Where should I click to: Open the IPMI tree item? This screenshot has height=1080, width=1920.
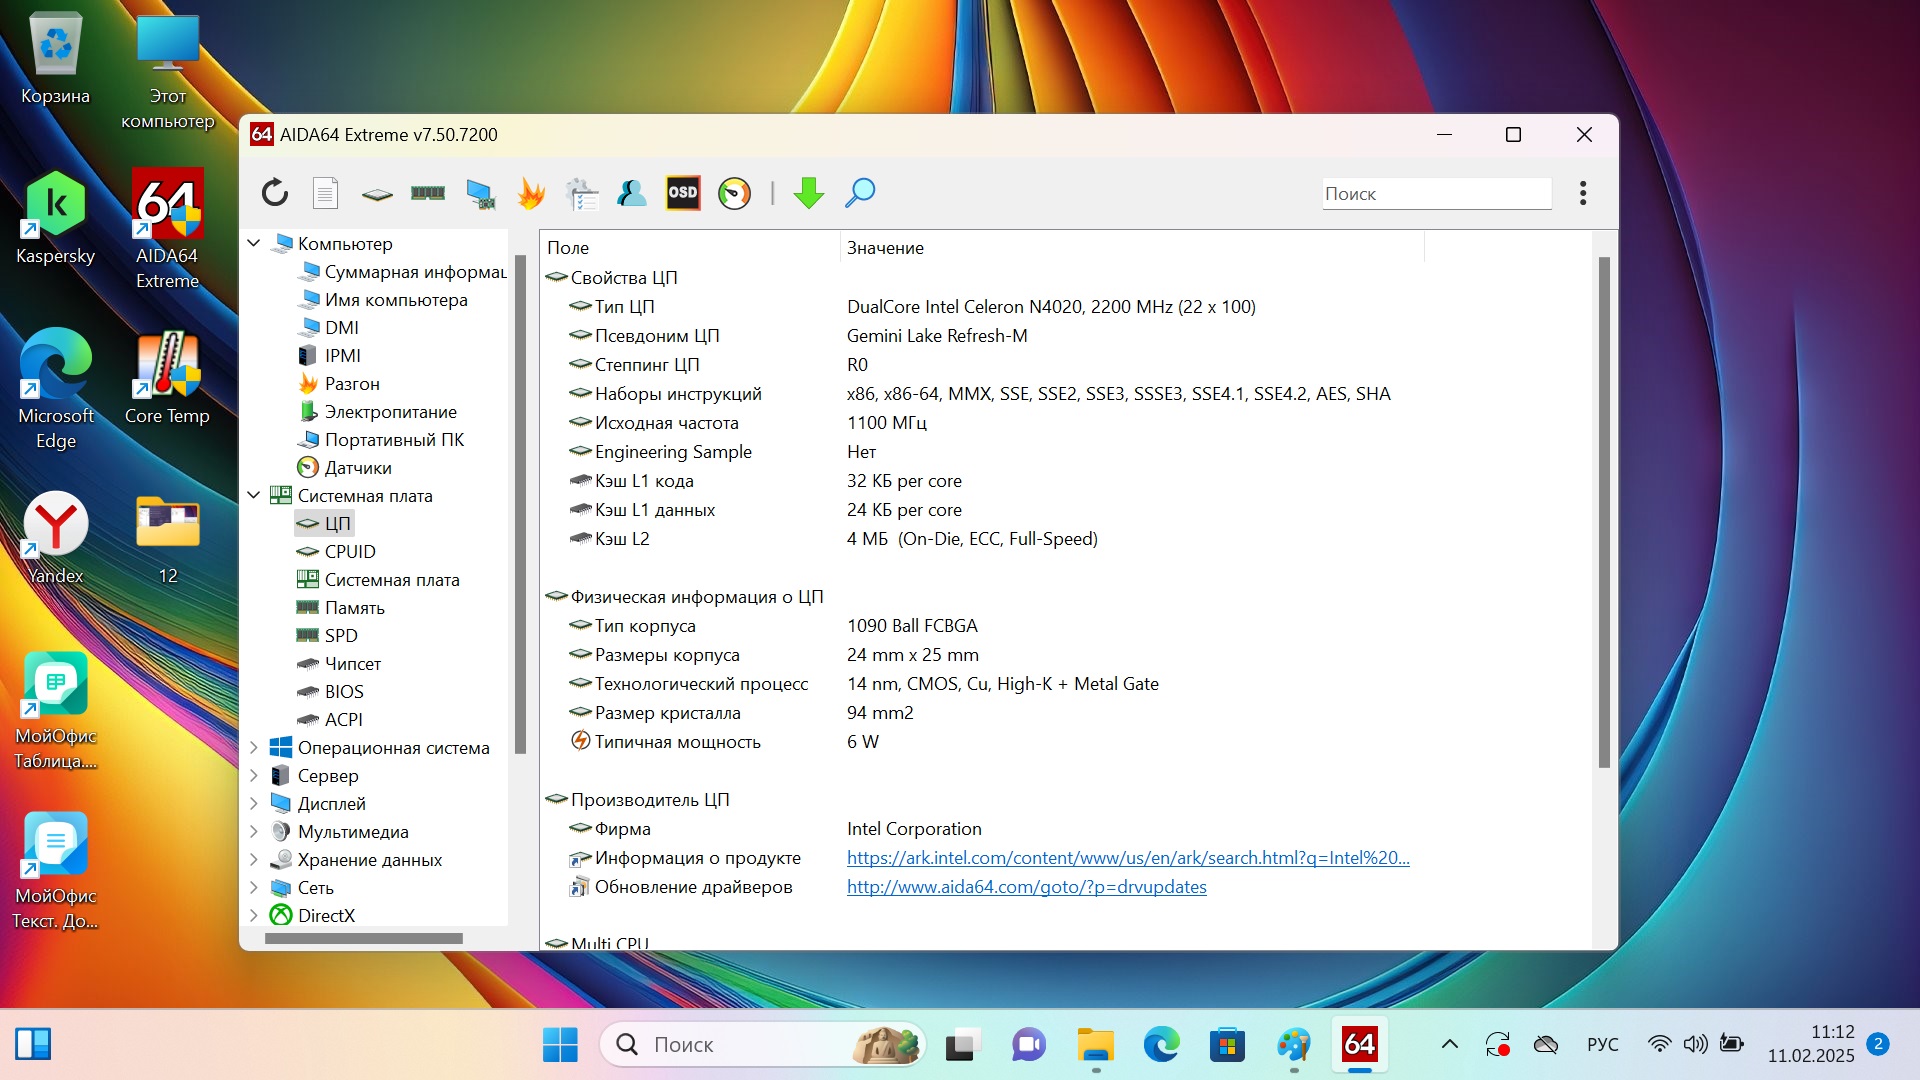pyautogui.click(x=330, y=355)
